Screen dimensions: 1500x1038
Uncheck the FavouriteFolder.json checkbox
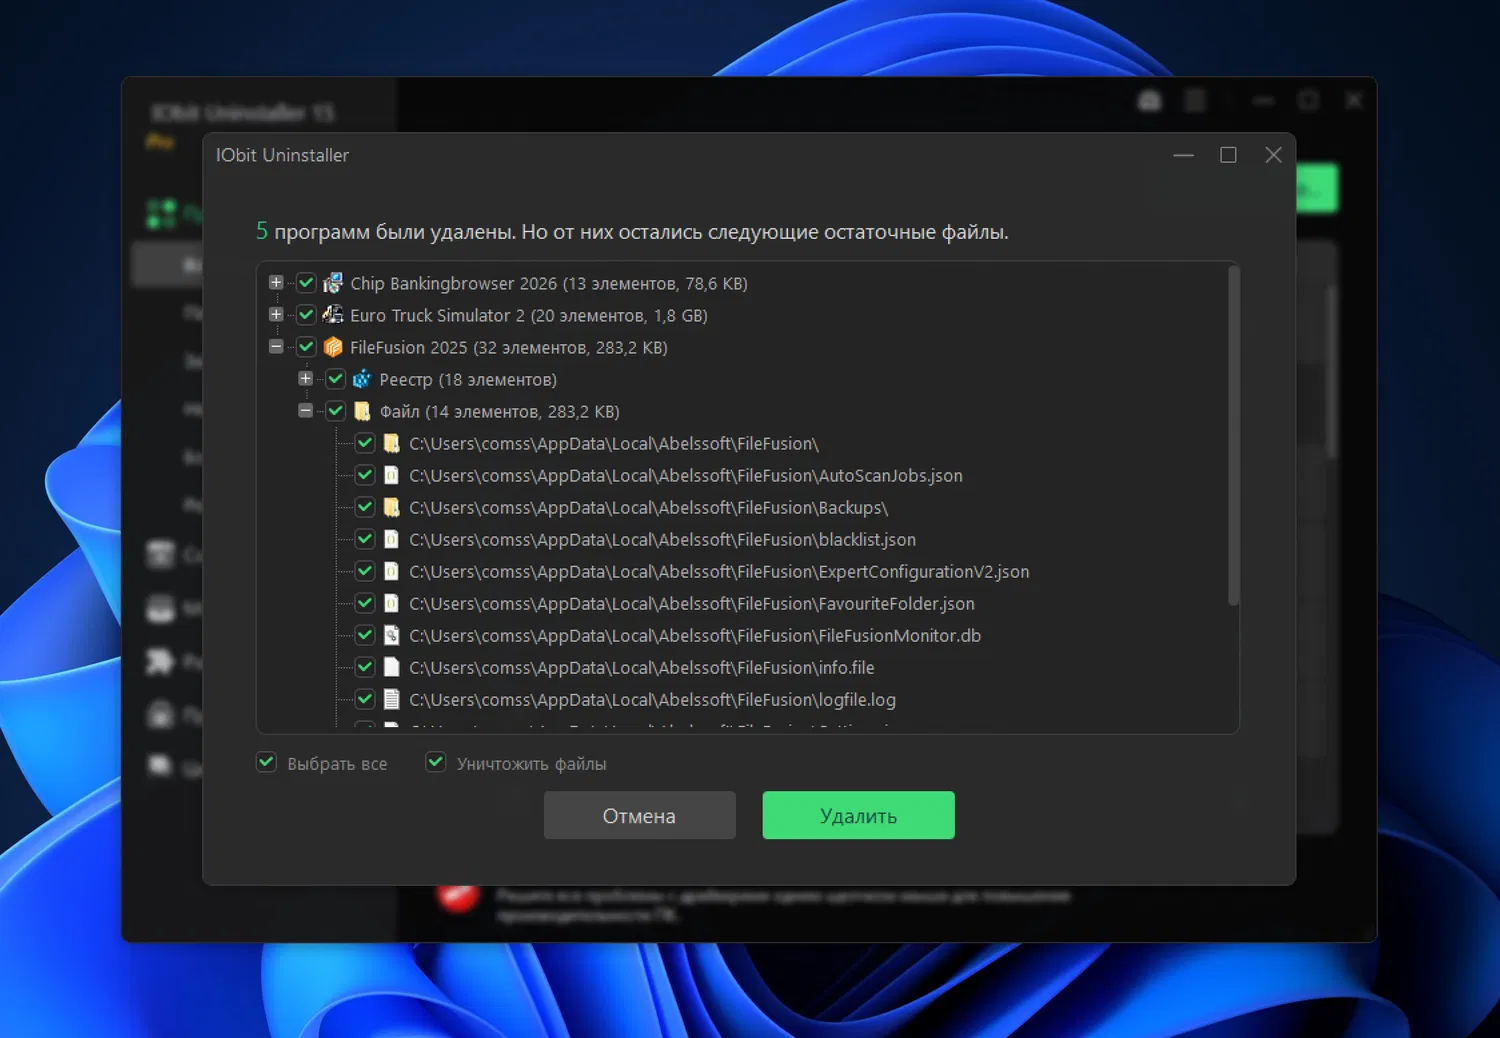(x=365, y=603)
